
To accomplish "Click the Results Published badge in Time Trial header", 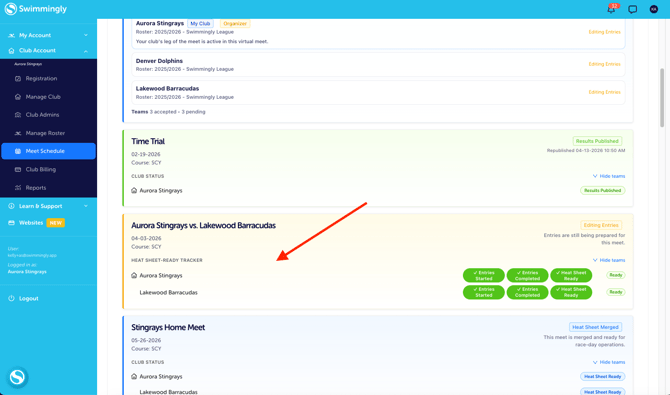I will point(597,141).
